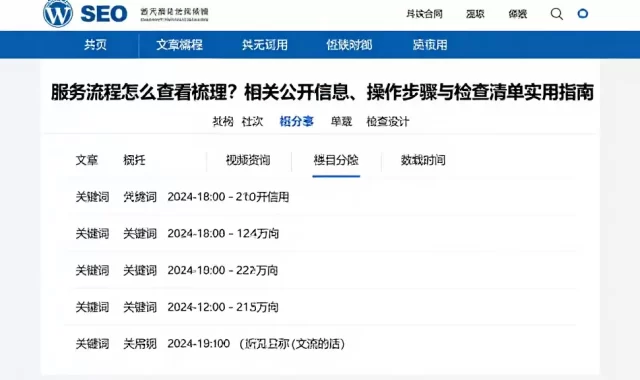
Task: Switch to the tab right of 文章
Action: tap(134, 160)
